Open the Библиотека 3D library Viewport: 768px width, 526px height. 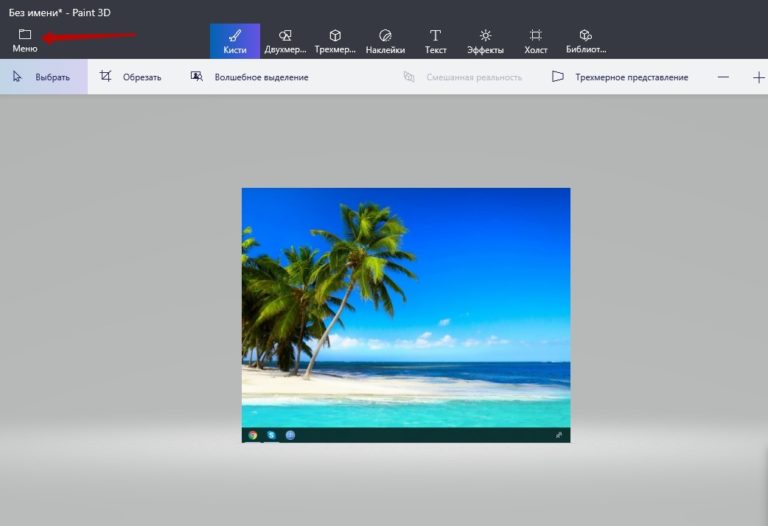click(586, 41)
